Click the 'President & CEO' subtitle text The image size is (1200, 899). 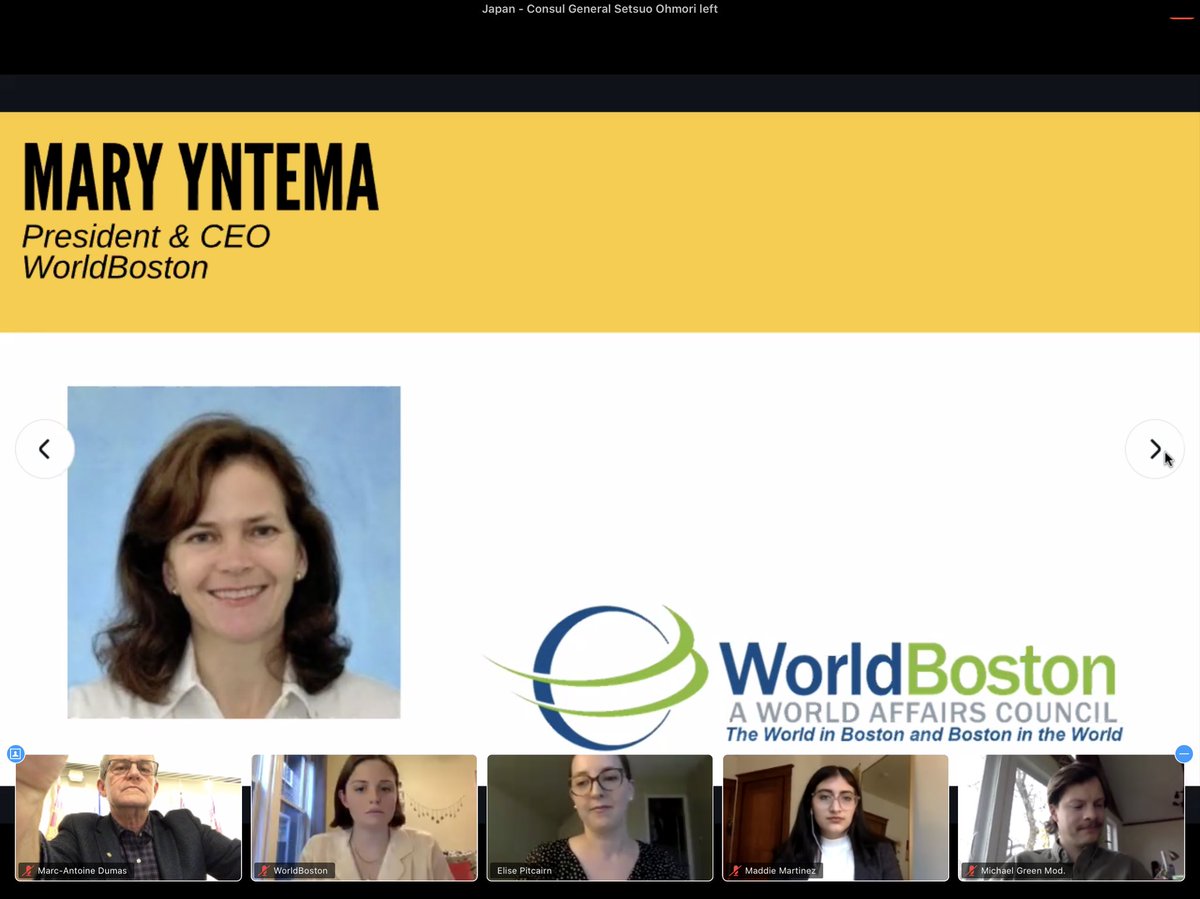(146, 237)
